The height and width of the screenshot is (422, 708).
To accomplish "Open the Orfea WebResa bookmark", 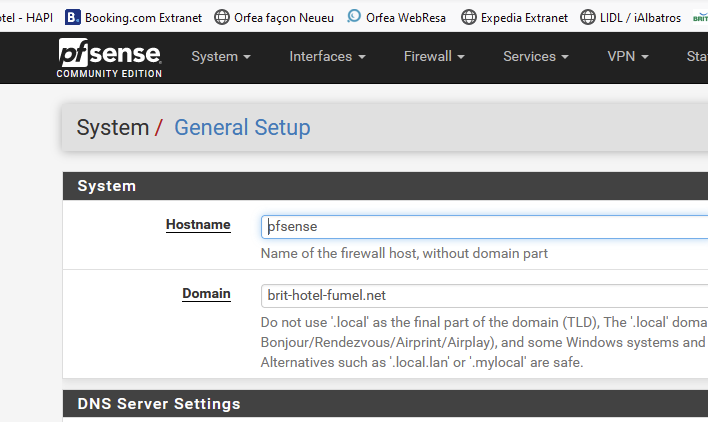I will (396, 18).
